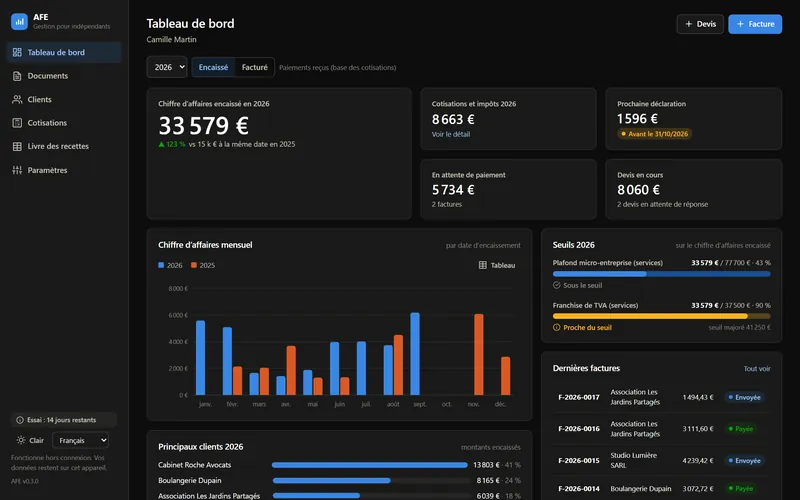Viewport: 800px width, 500px height.
Task: Click the Association Les Jardins Partagés bar
Action: [x=316, y=496]
